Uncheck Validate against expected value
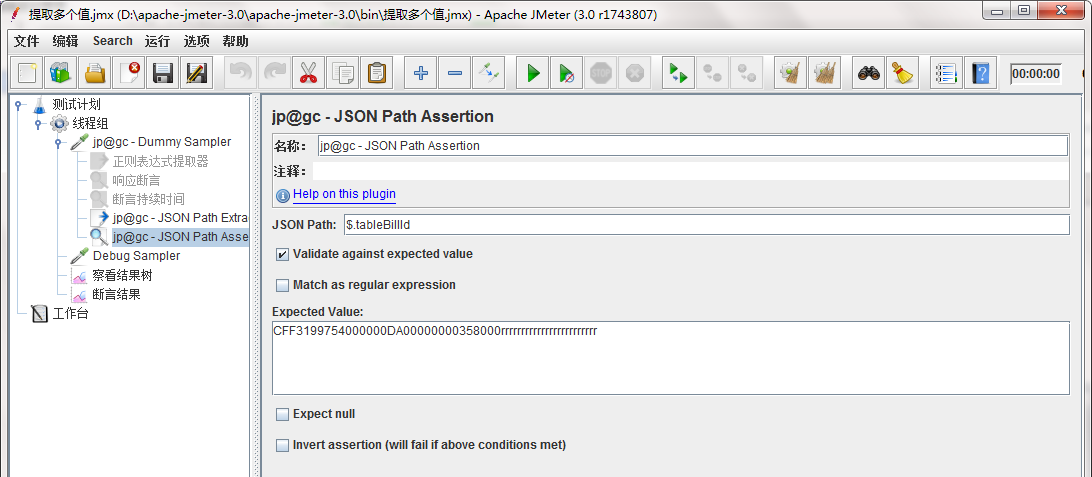Image resolution: width=1092 pixels, height=477 pixels. pyautogui.click(x=282, y=254)
